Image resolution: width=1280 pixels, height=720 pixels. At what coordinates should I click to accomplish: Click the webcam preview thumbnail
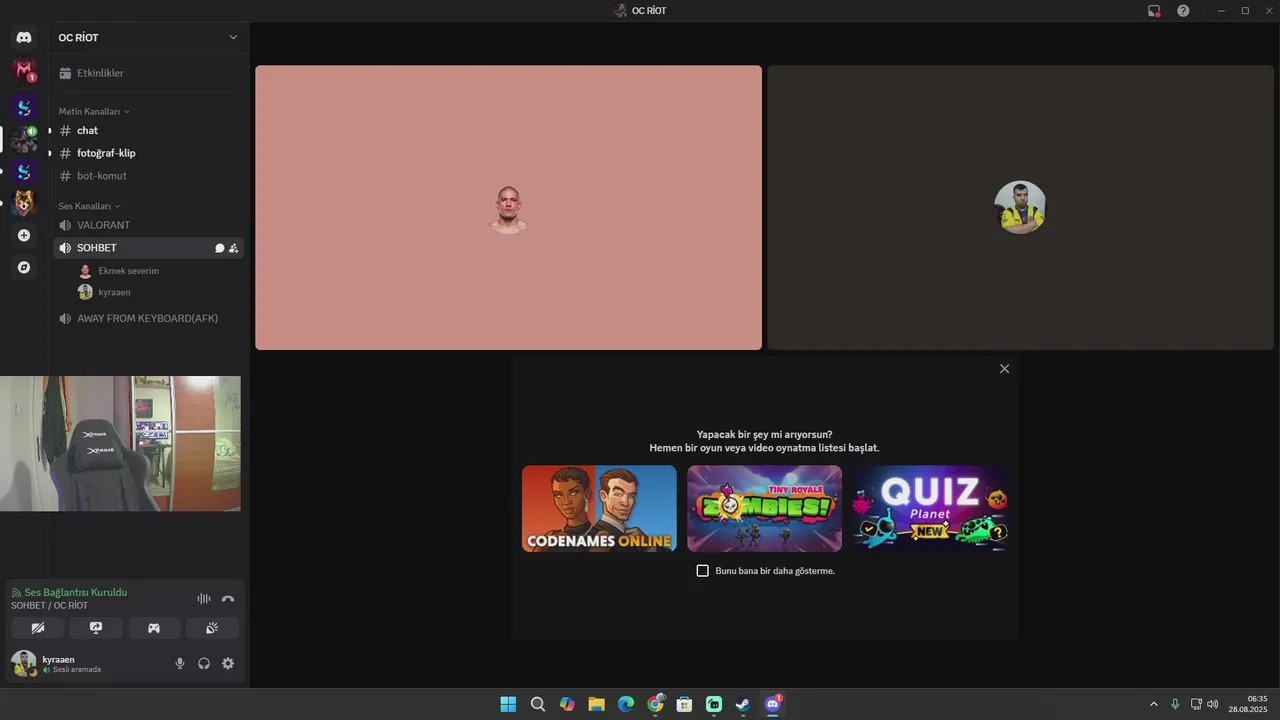click(x=120, y=444)
